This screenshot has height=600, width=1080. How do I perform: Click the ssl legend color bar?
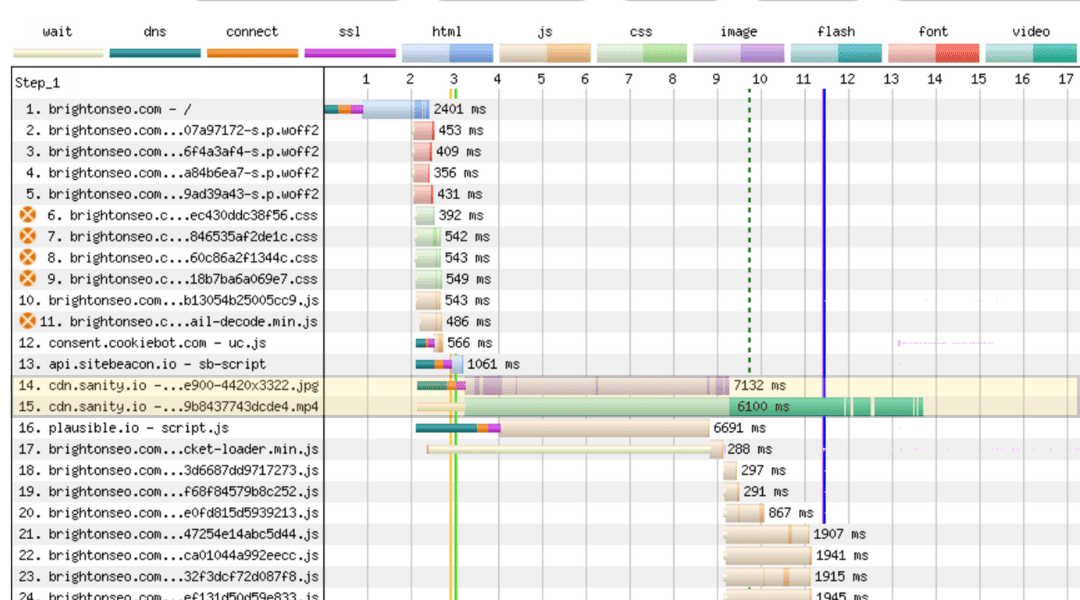tap(350, 53)
